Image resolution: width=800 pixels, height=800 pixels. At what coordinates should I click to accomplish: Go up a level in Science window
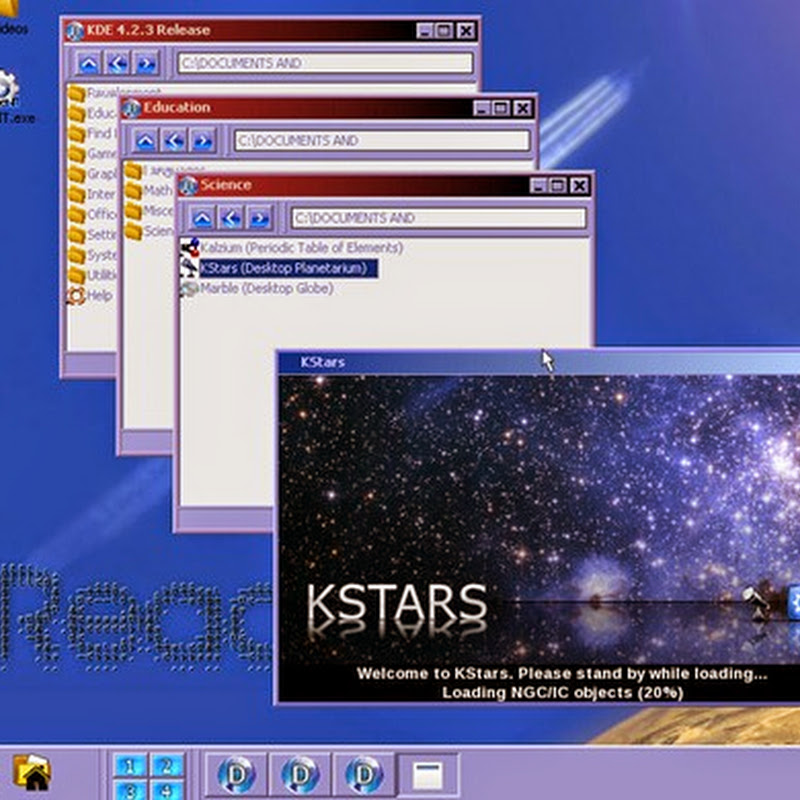click(x=203, y=219)
